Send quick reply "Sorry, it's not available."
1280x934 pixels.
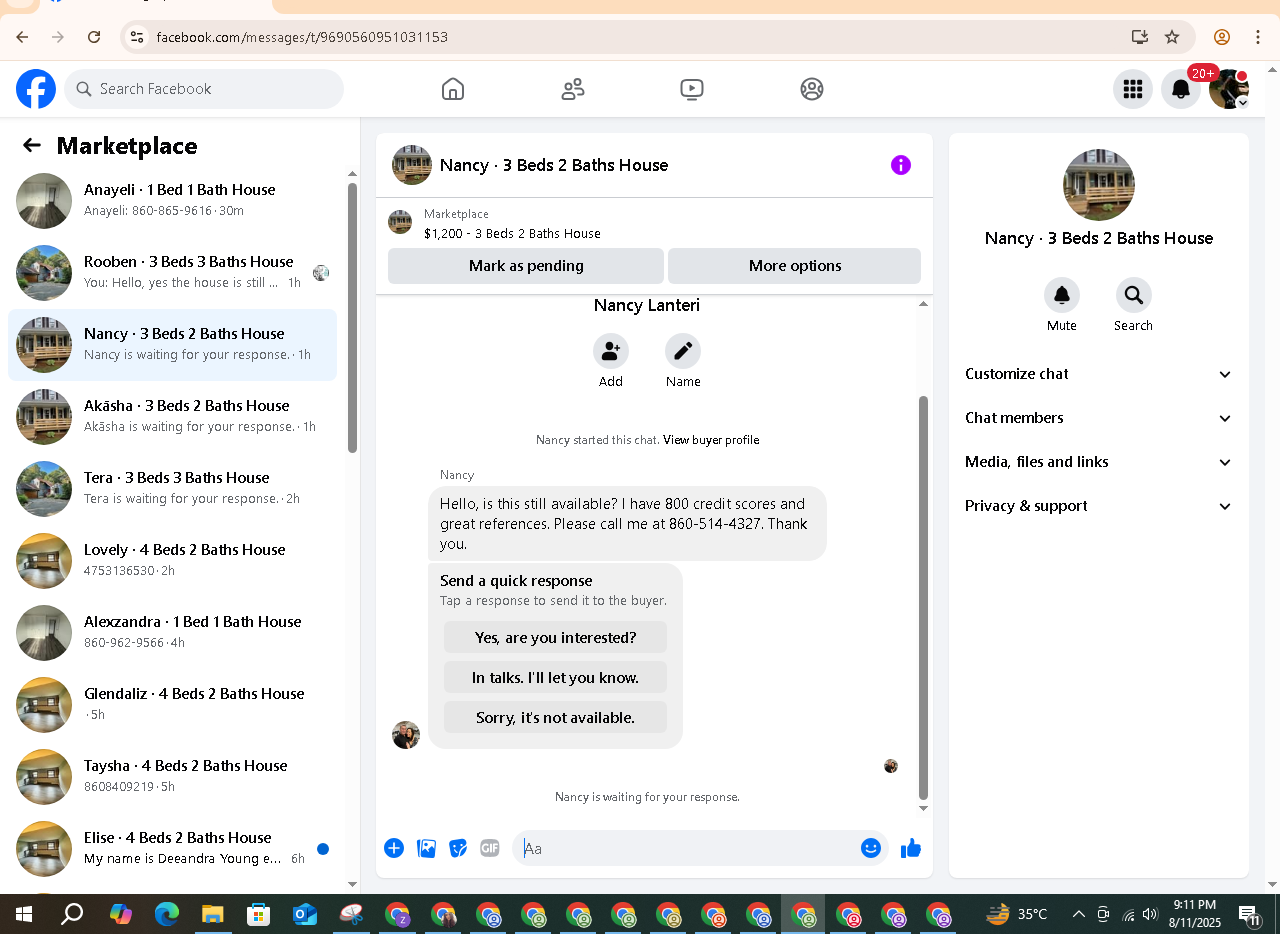[555, 718]
